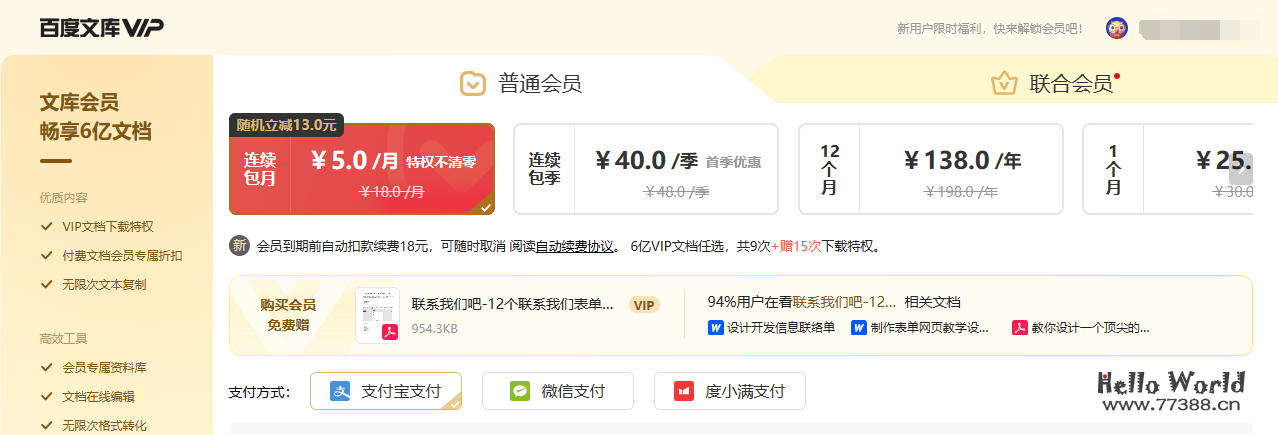The width and height of the screenshot is (1278, 435).
Task: Click the 普通会员 smiley bag icon
Action: (x=473, y=83)
